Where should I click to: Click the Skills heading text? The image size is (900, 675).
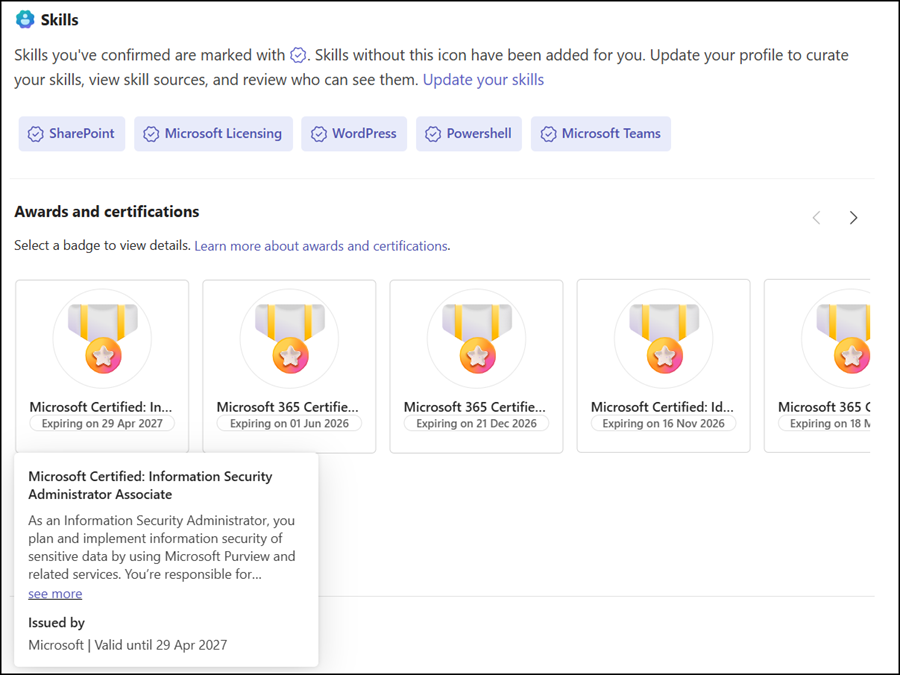[60, 20]
